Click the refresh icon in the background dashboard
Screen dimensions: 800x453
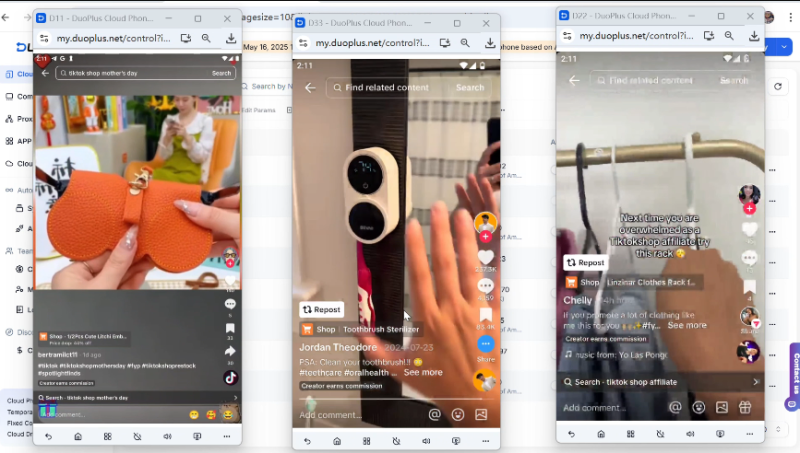[x=778, y=86]
